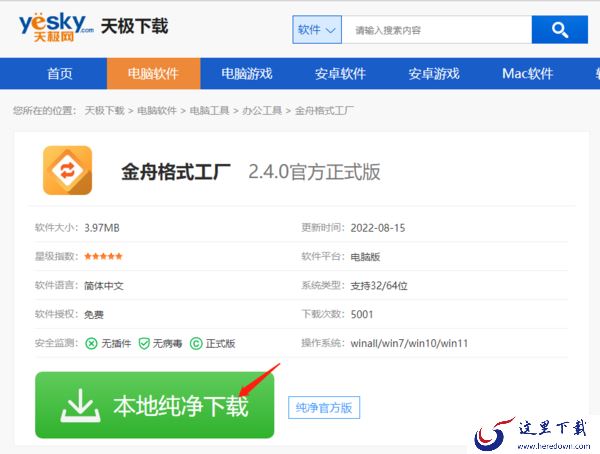Click the 支持32/64位 system type value
This screenshot has width=600, height=454.
[379, 286]
